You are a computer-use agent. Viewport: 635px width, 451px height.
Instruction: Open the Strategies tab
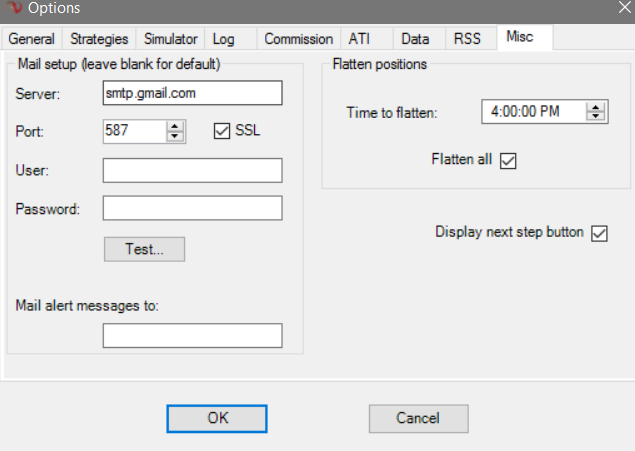(x=98, y=39)
